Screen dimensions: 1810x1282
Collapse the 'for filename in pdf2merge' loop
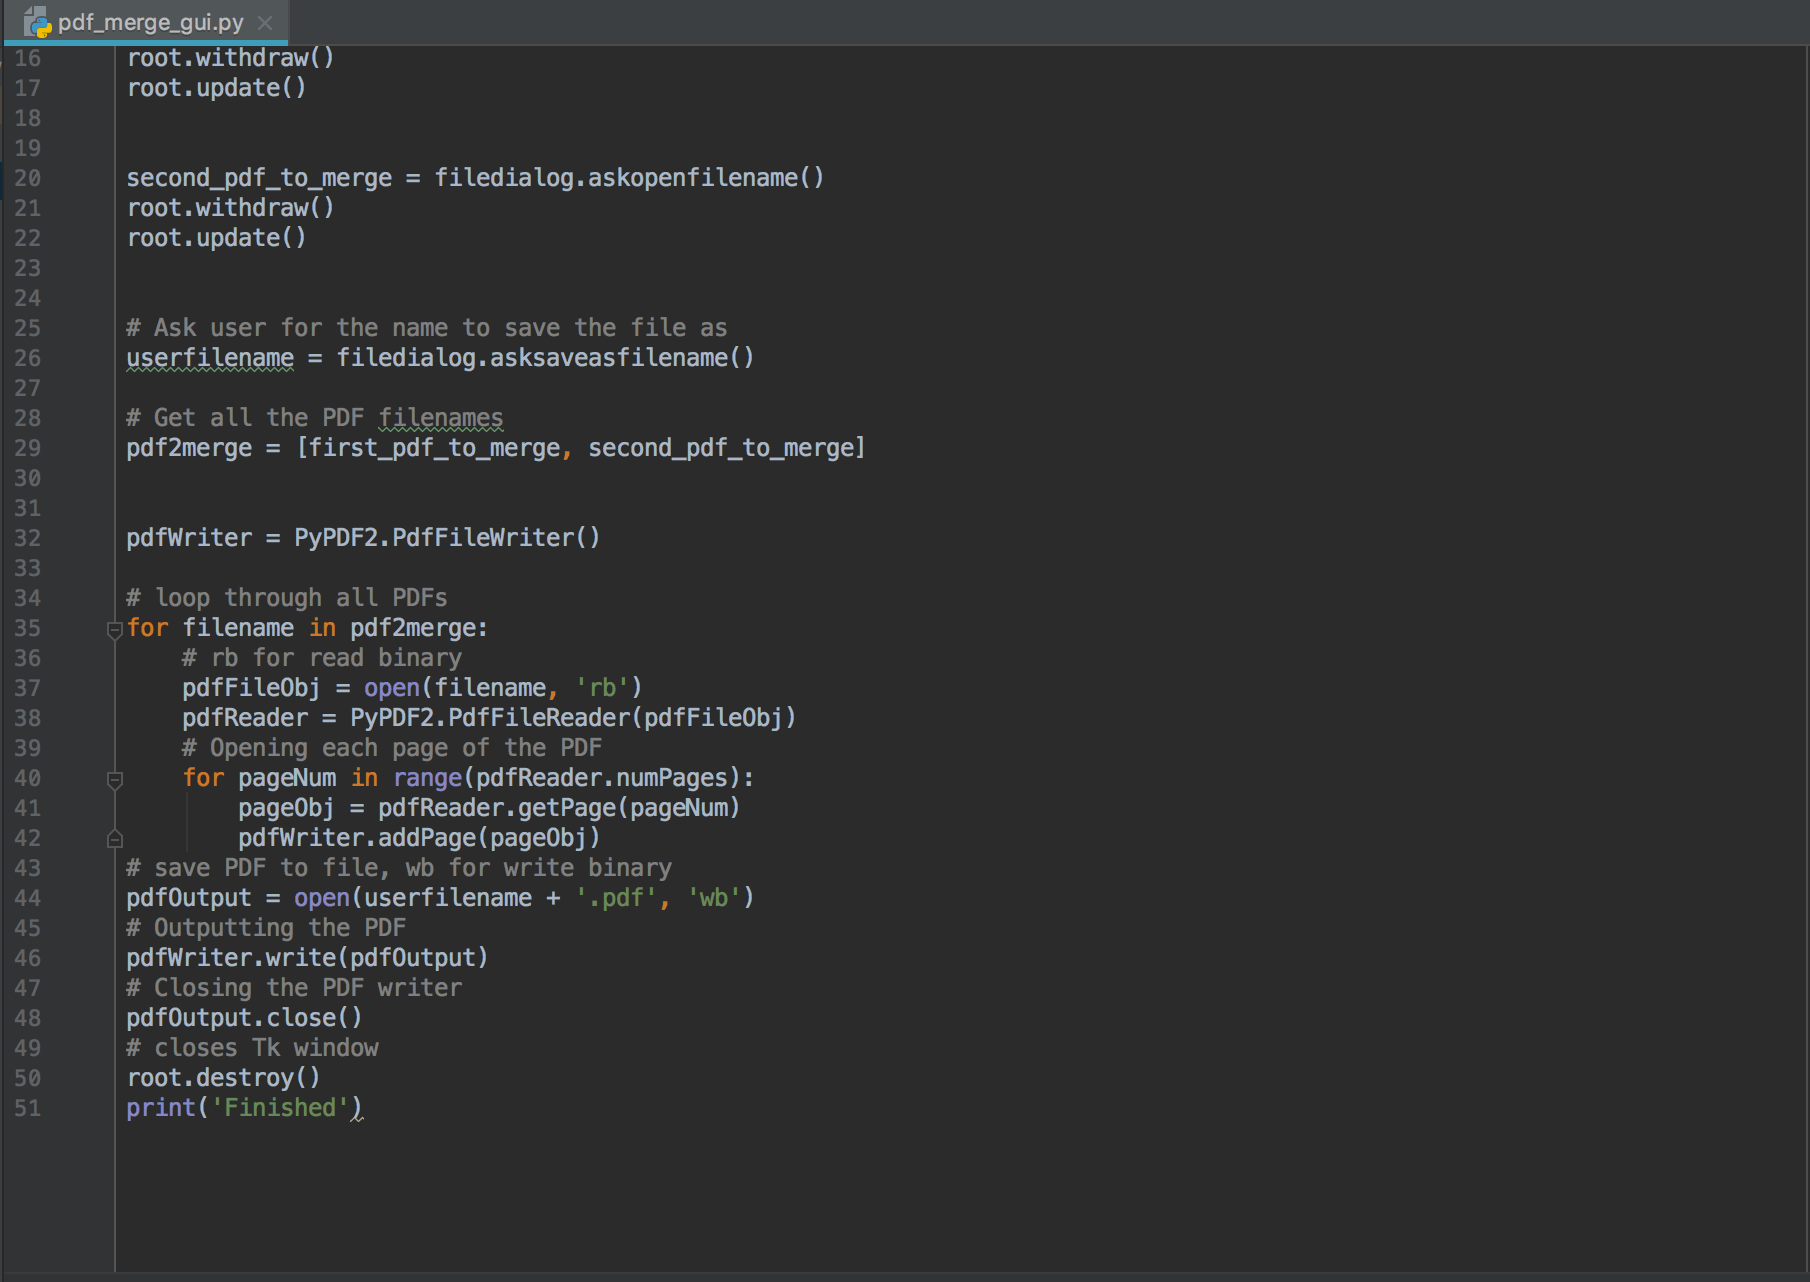115,629
